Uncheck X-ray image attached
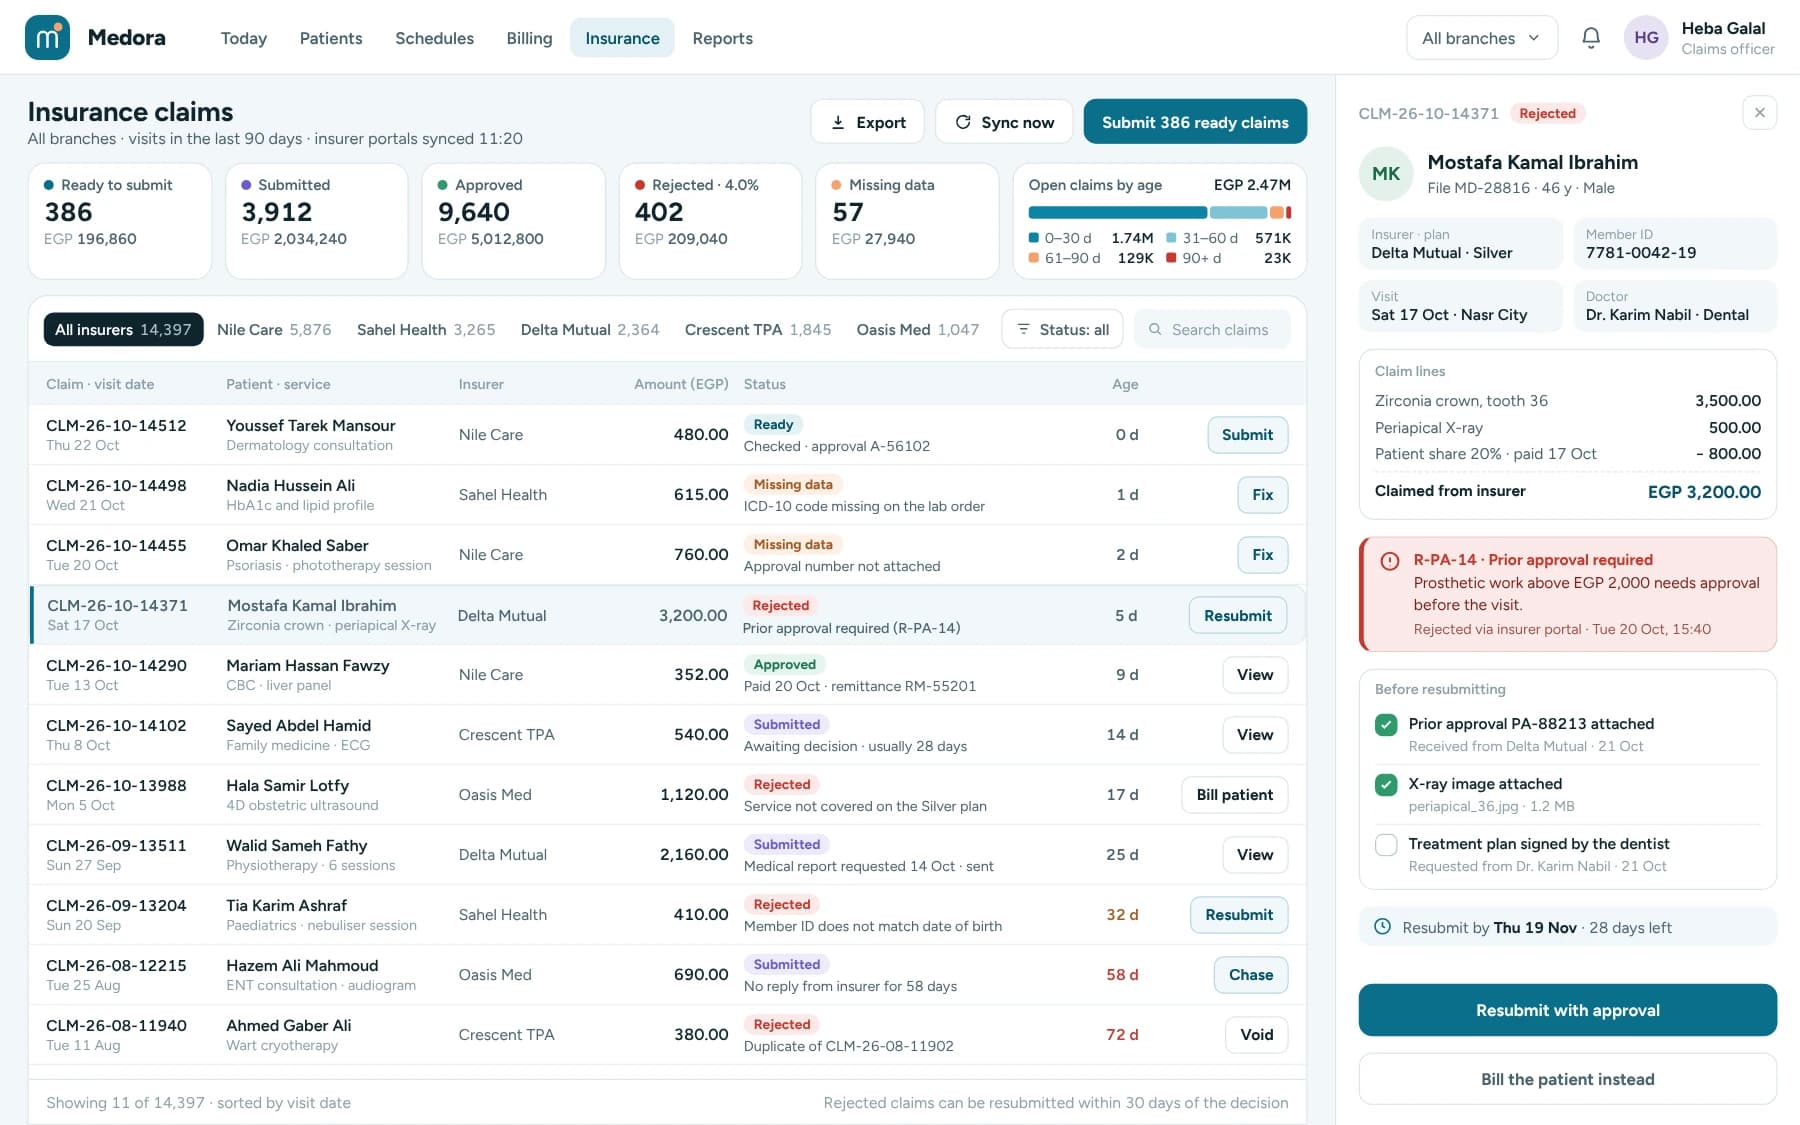 [1386, 785]
